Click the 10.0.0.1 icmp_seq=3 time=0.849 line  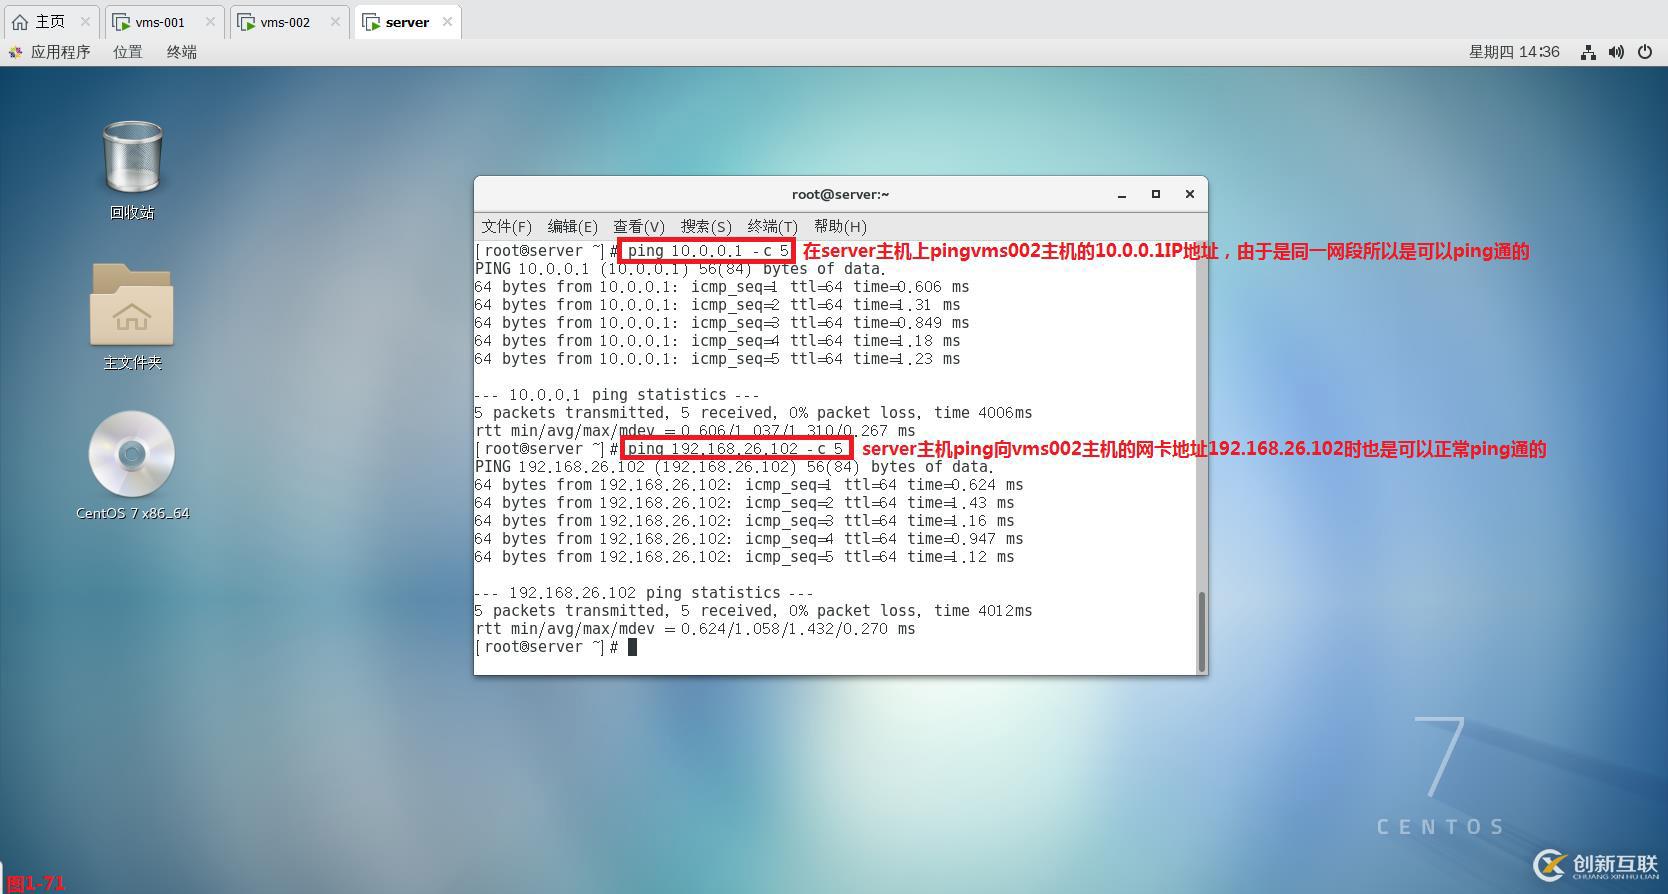(722, 323)
